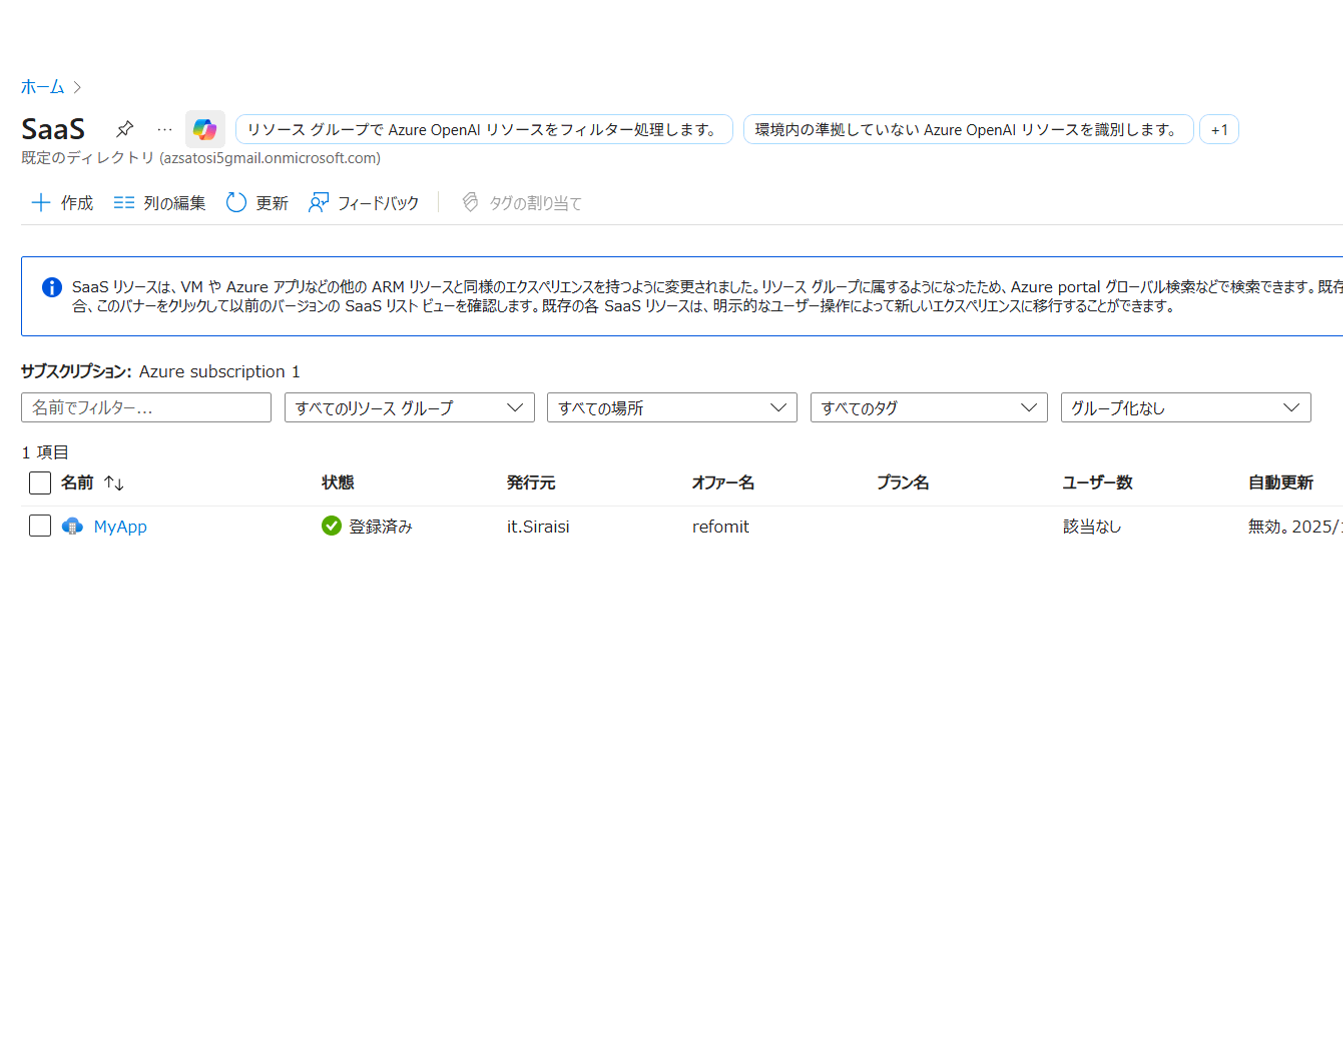Check the MyApp row checkbox
This screenshot has height=1039, width=1343.
click(40, 526)
